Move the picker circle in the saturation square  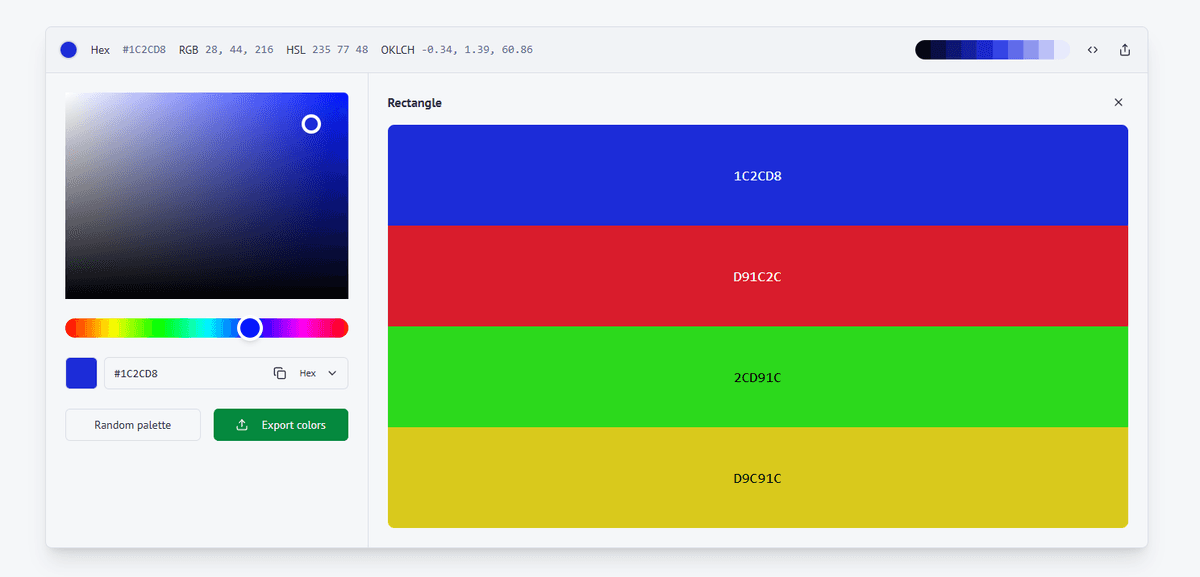tap(311, 124)
